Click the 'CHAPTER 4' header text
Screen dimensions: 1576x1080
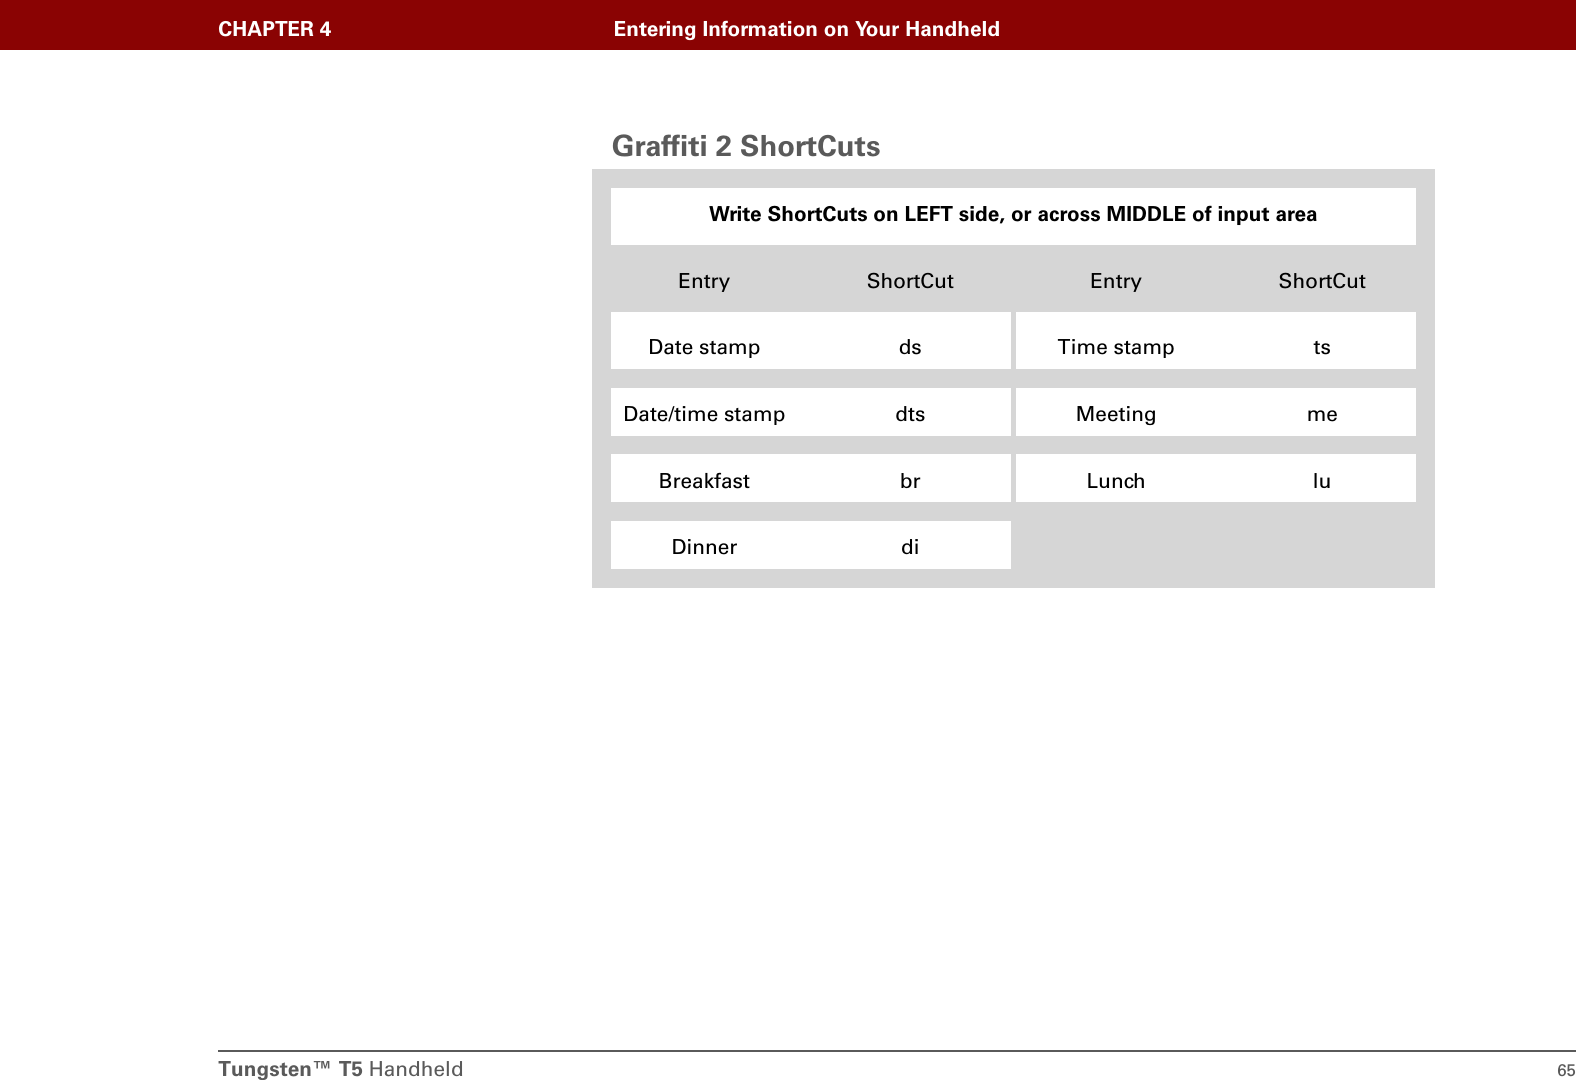click(x=274, y=29)
